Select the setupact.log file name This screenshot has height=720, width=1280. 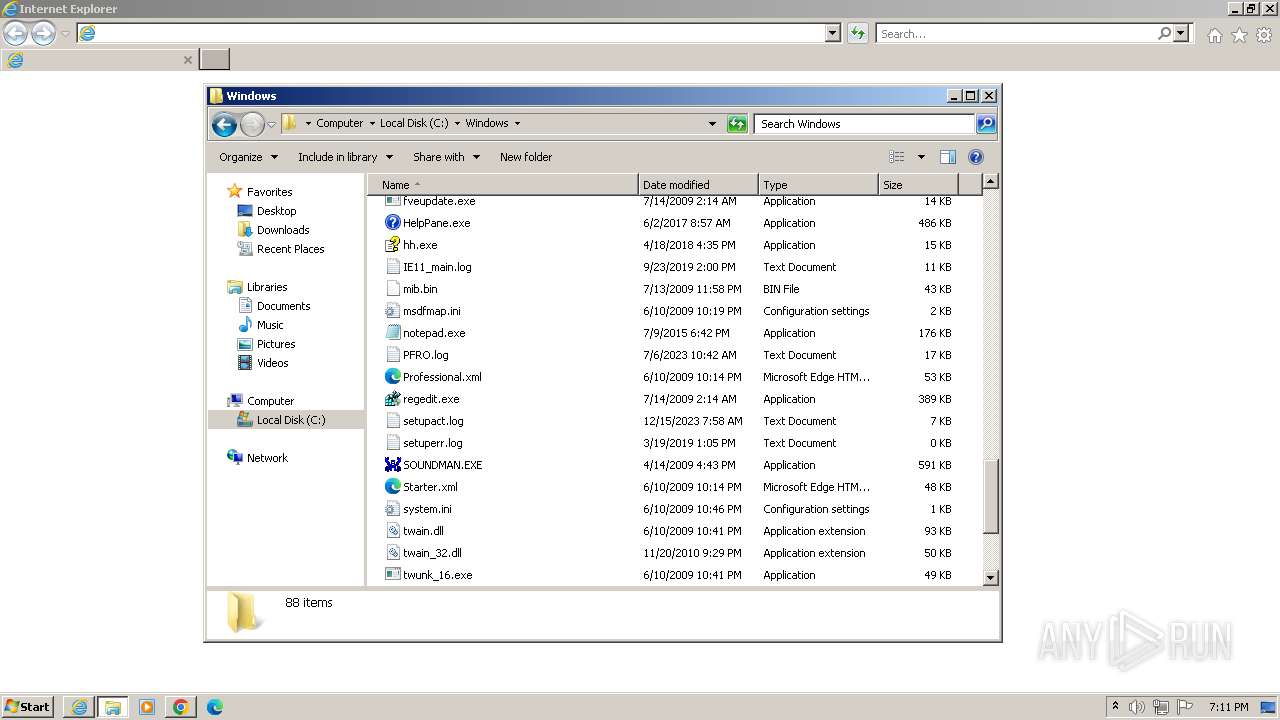click(x=433, y=421)
